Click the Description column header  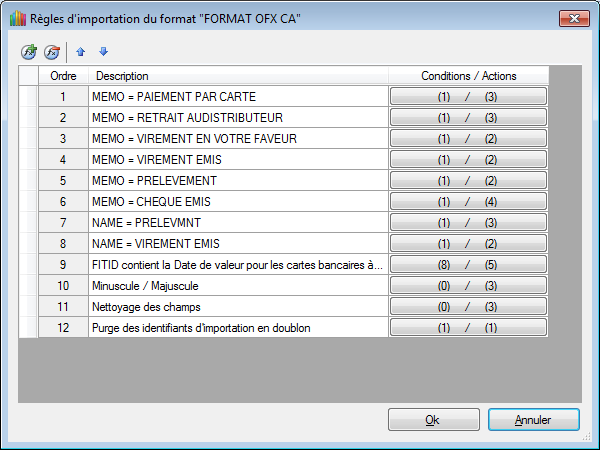[237, 76]
